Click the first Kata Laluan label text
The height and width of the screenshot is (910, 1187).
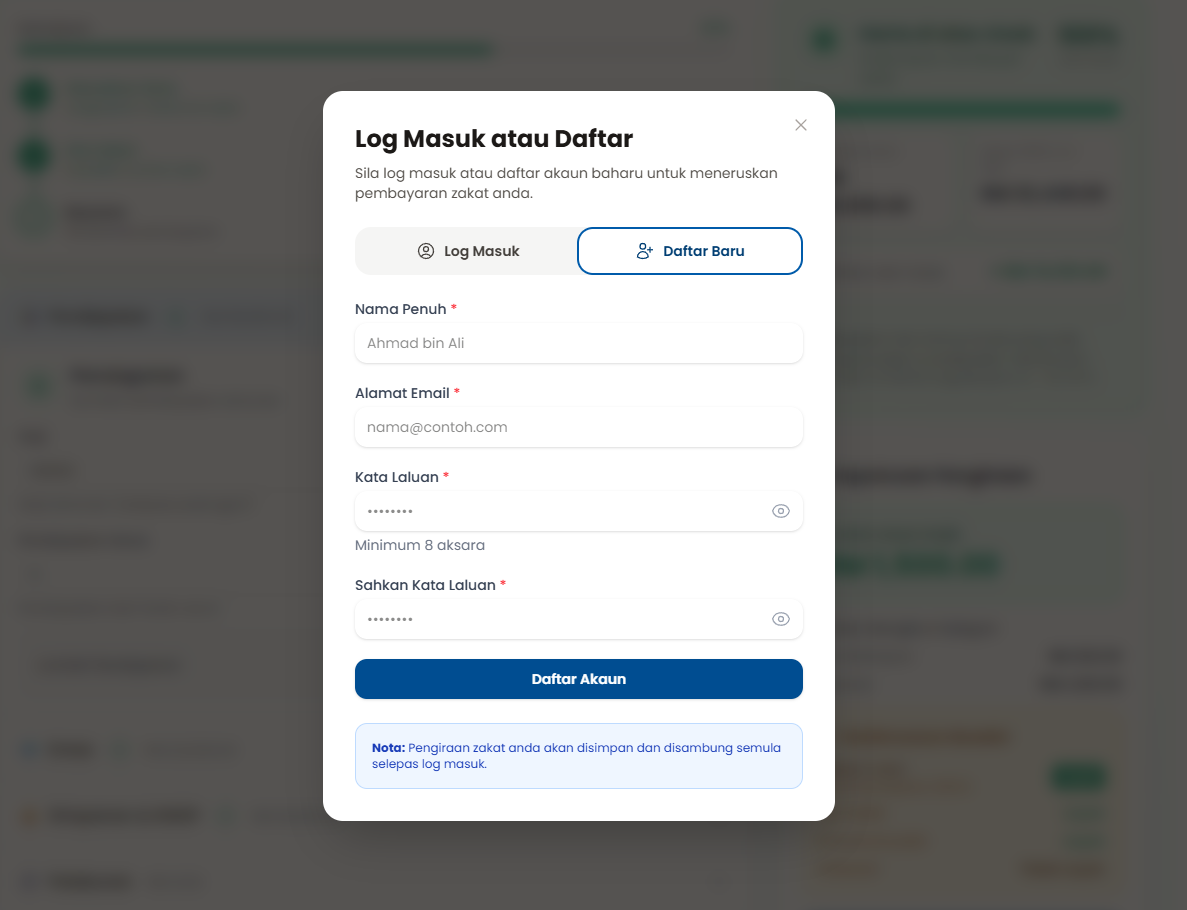(397, 477)
